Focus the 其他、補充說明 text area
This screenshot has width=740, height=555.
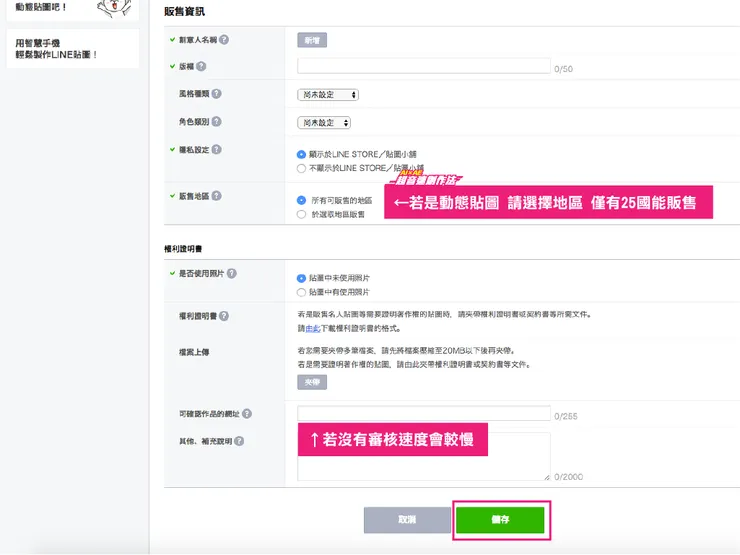pyautogui.click(x=424, y=456)
